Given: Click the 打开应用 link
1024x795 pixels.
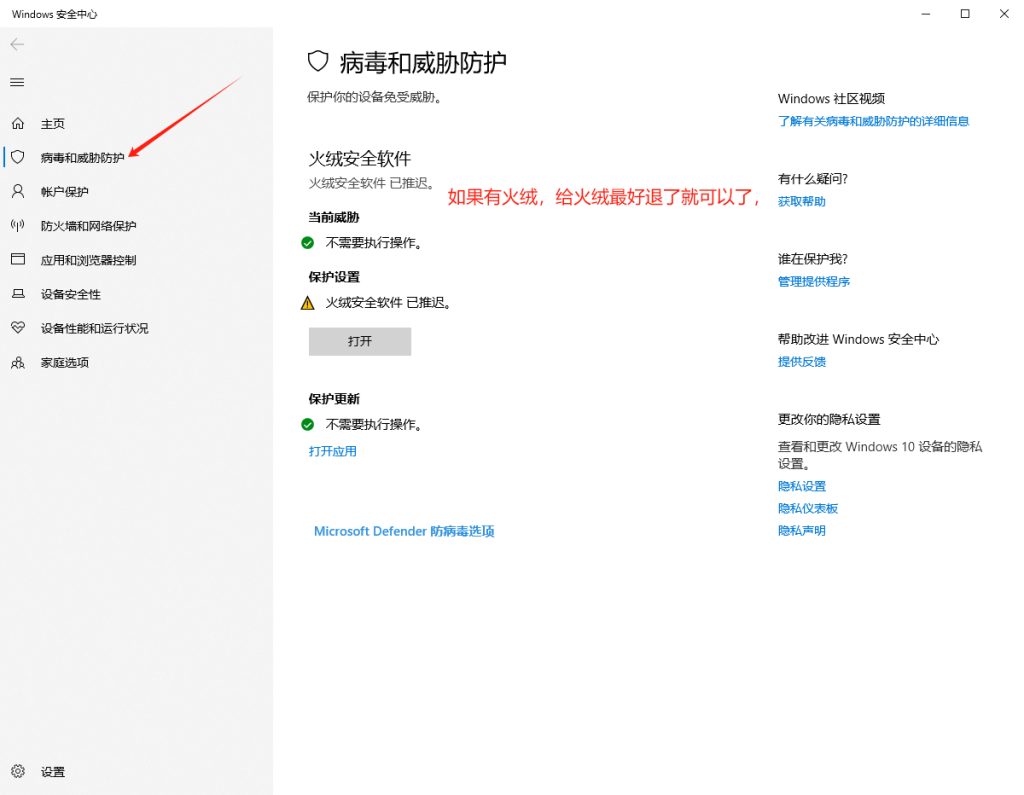Looking at the screenshot, I should pyautogui.click(x=332, y=451).
